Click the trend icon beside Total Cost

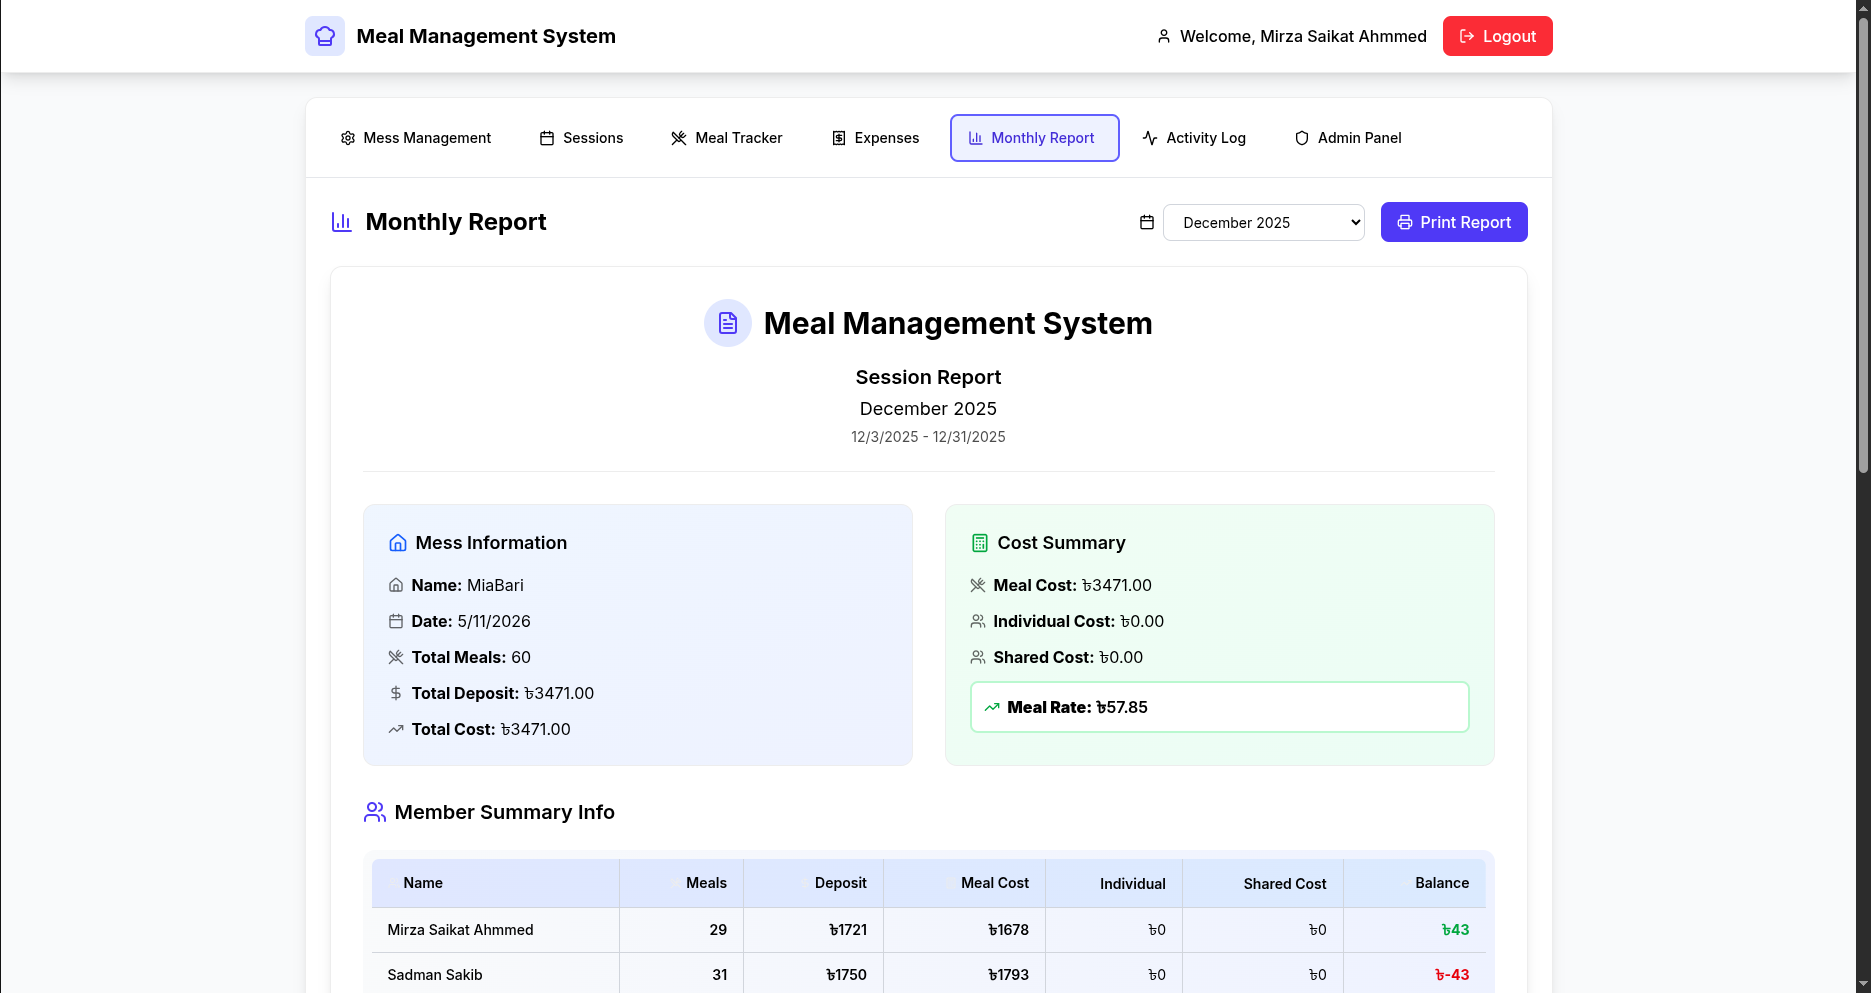[396, 729]
